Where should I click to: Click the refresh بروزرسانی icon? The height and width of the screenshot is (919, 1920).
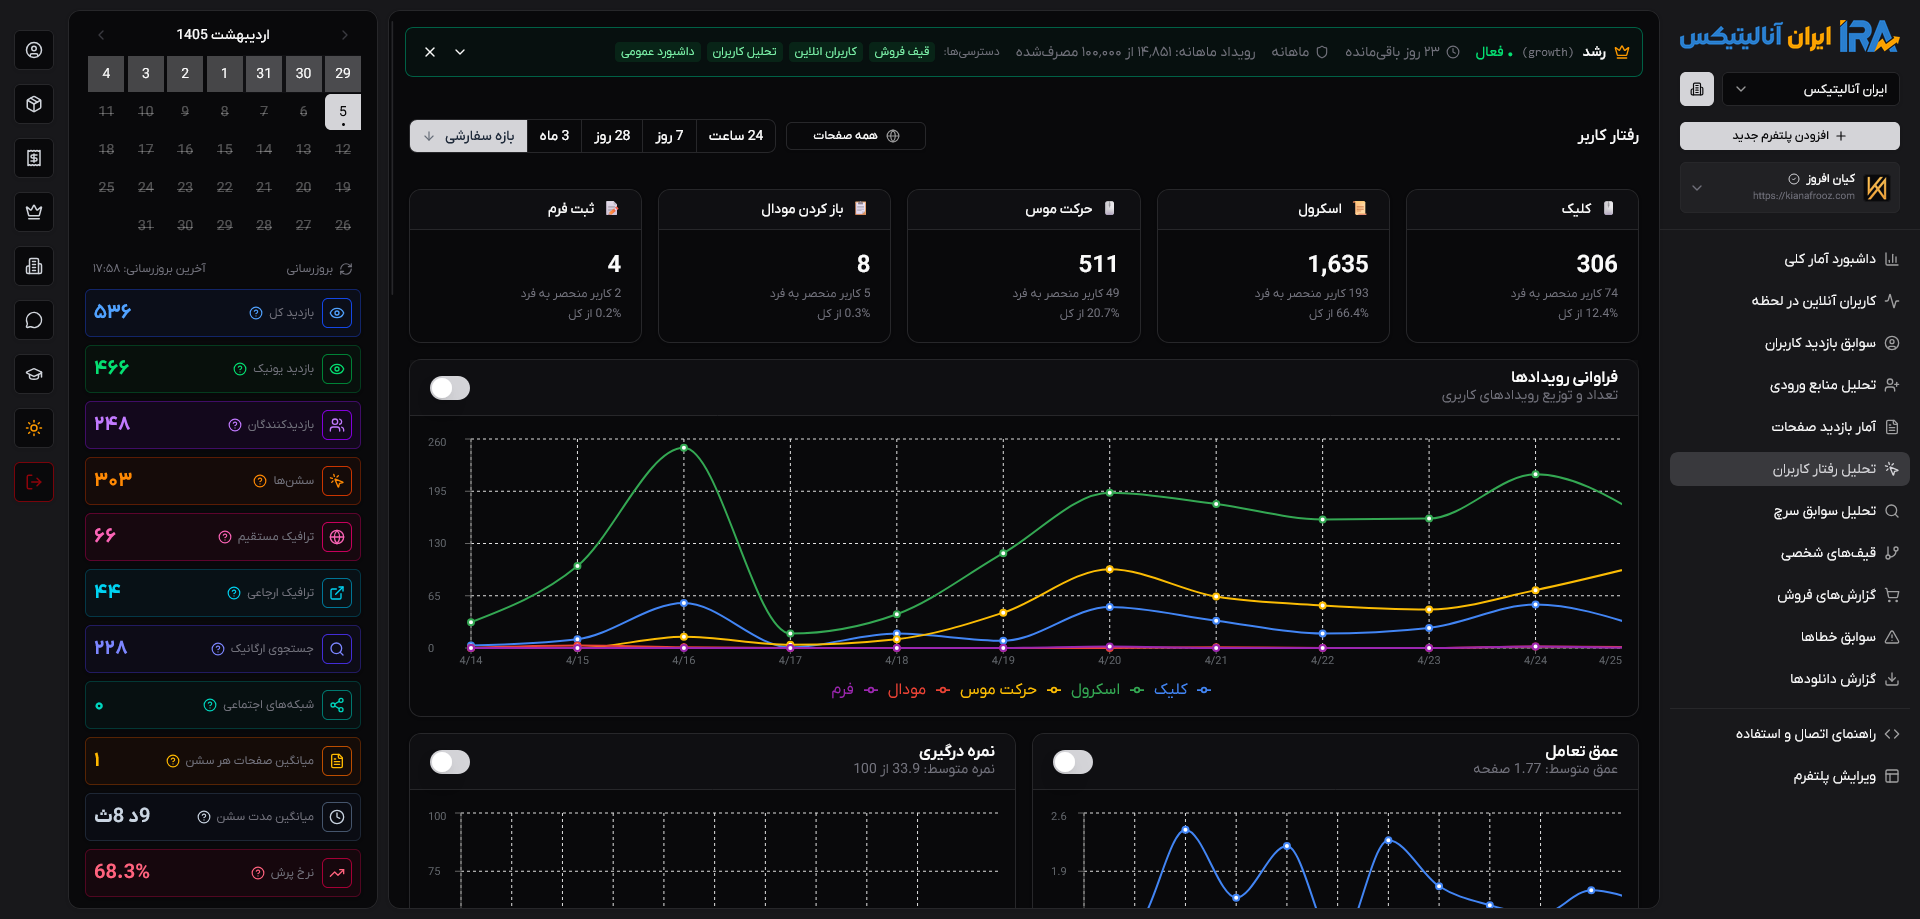point(346,269)
